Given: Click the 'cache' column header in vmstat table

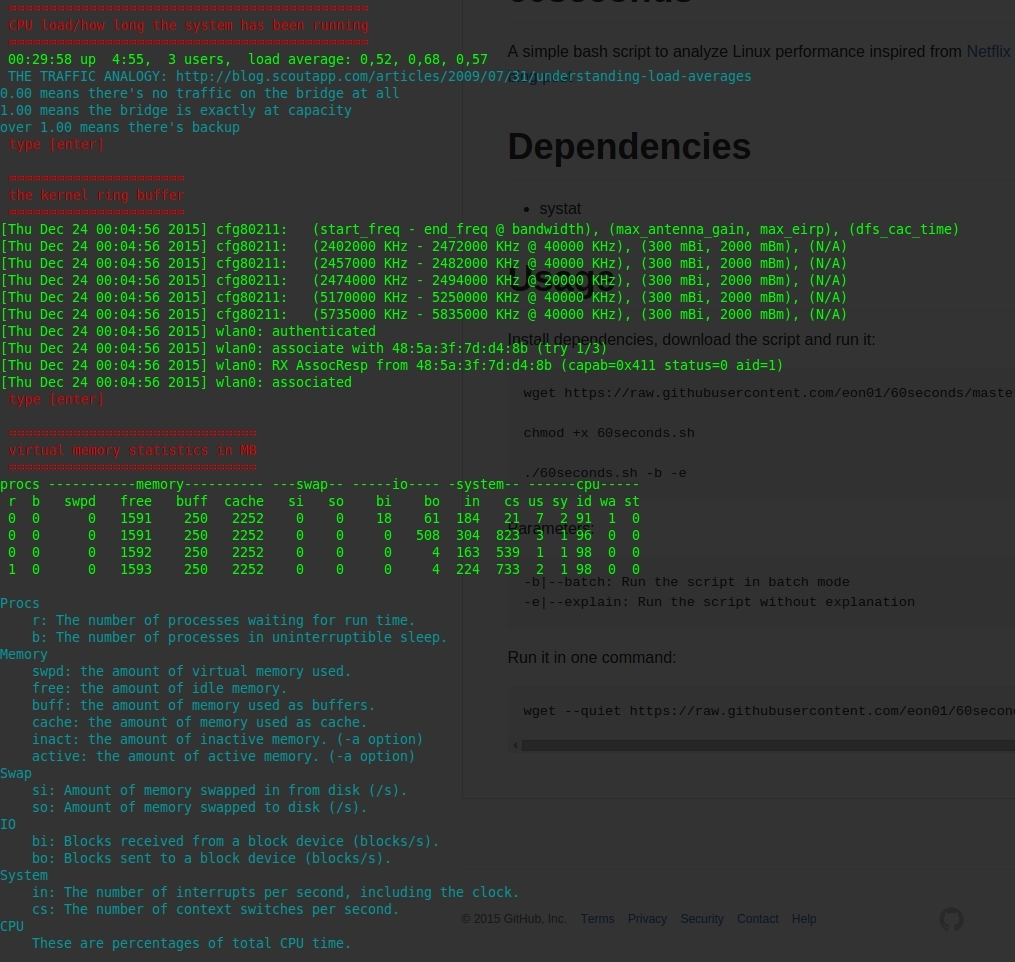Looking at the screenshot, I should pyautogui.click(x=244, y=502).
